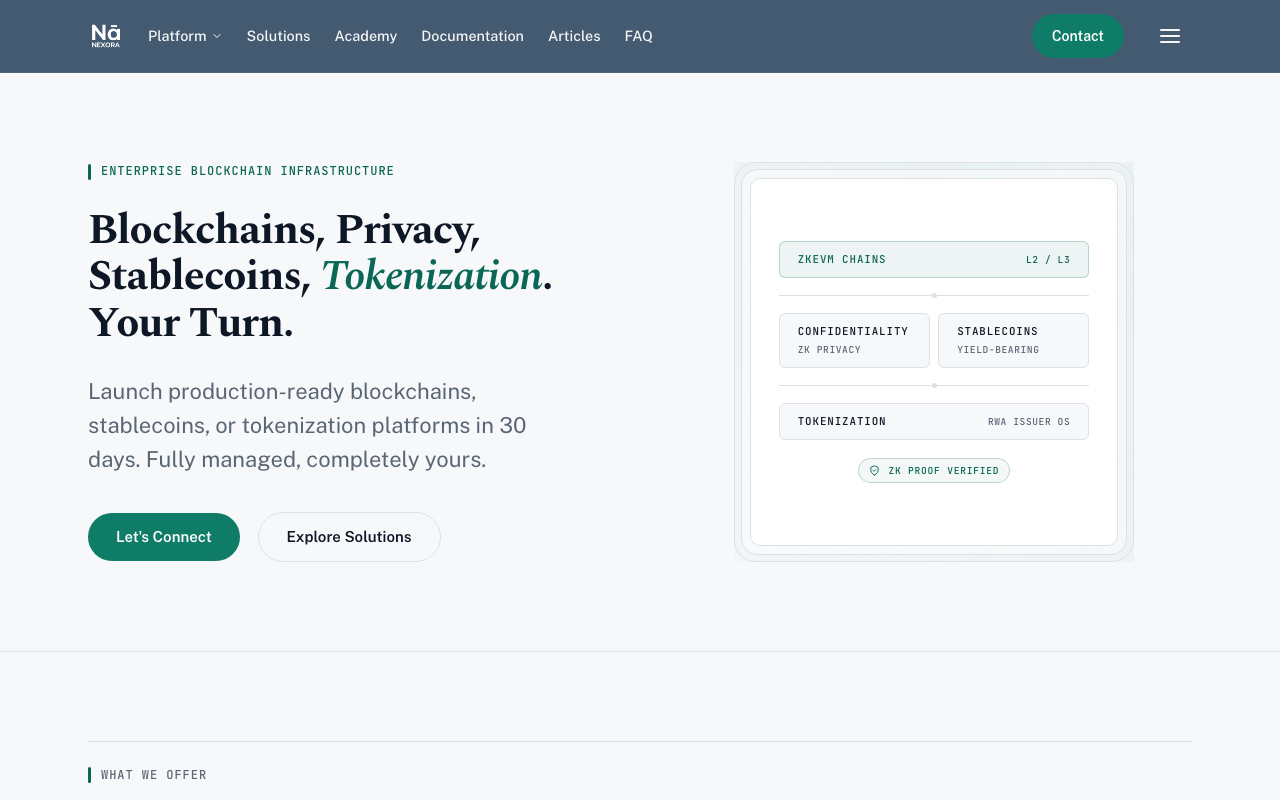Click the italic word Tokenization in the headline
The height and width of the screenshot is (800, 1280).
pos(431,276)
